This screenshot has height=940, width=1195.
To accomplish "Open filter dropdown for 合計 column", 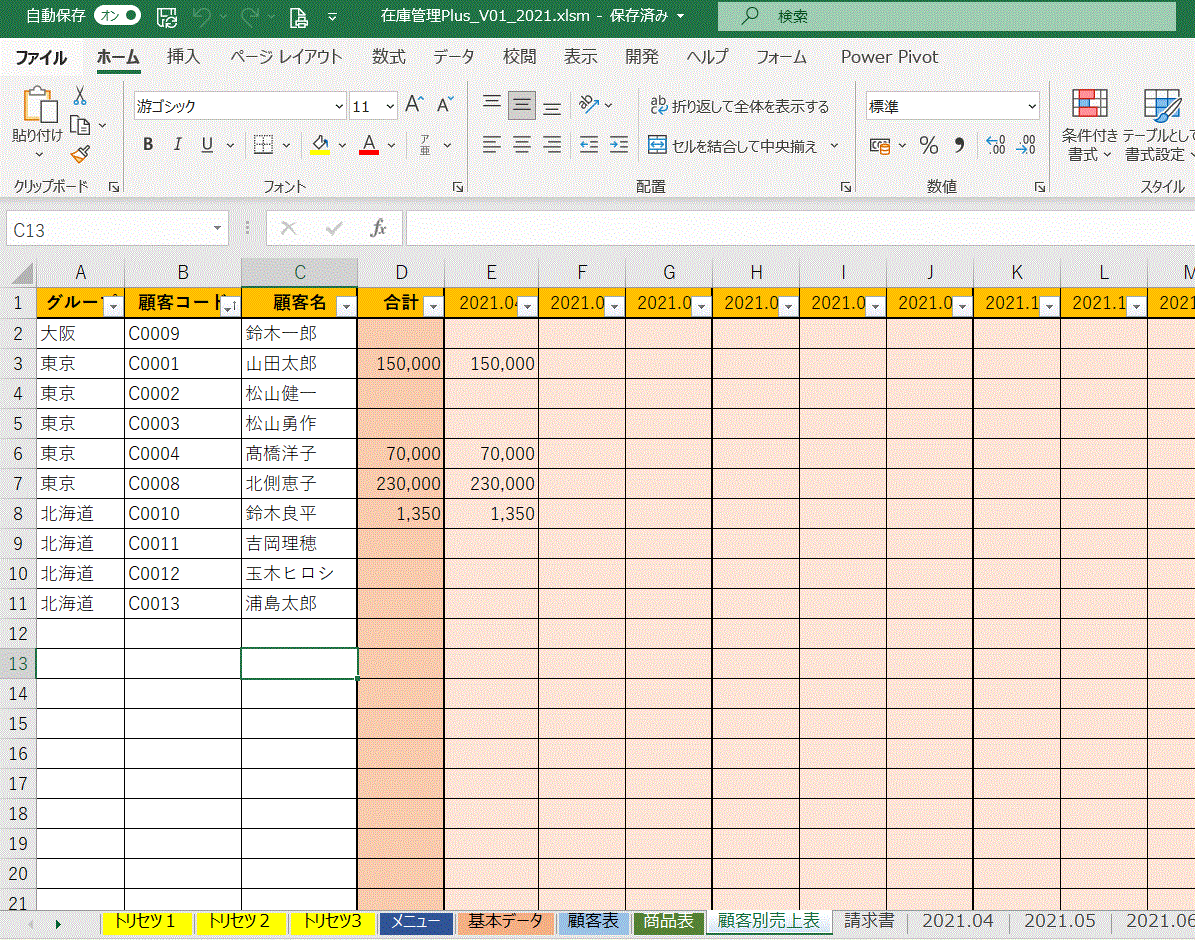I will (x=433, y=306).
